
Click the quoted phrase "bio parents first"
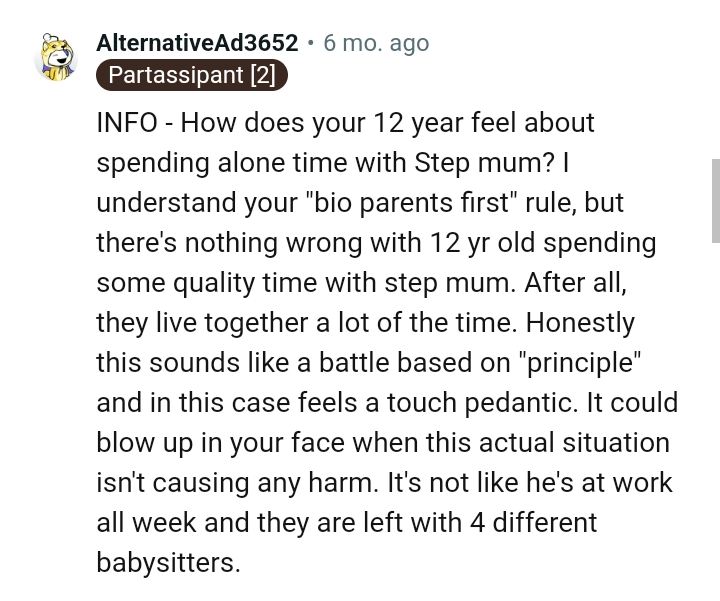(411, 203)
